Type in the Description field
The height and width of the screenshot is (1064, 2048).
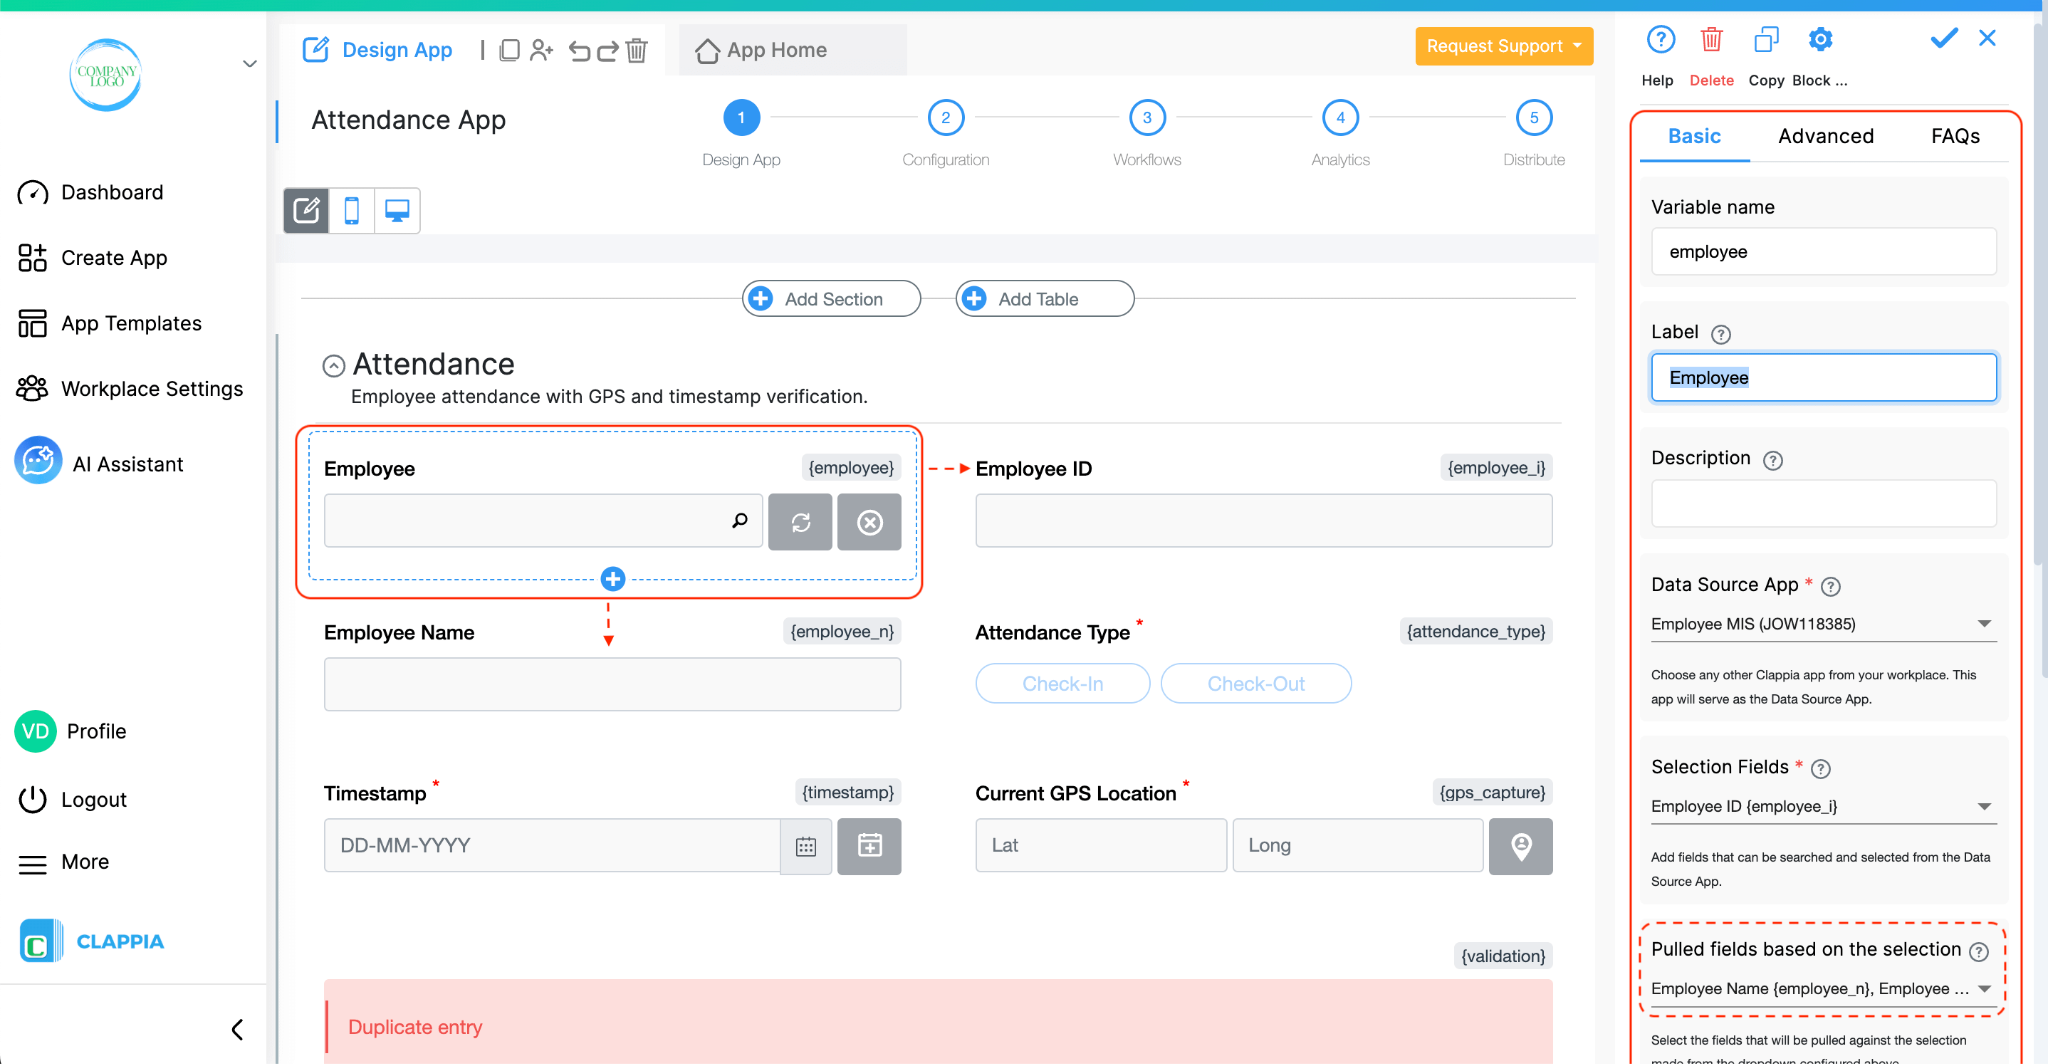click(1822, 503)
